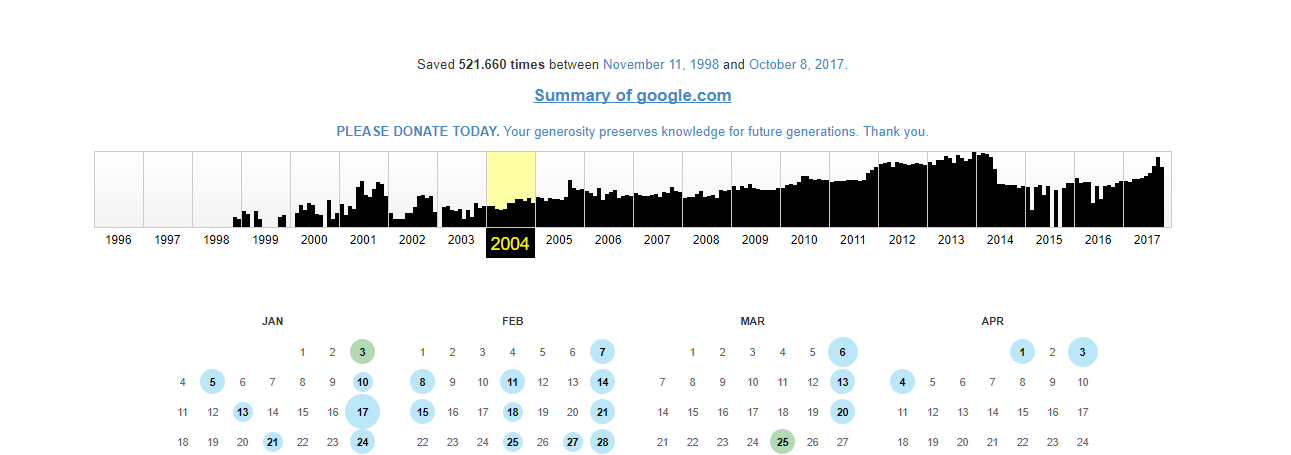This screenshot has width=1291, height=455.
Task: Switch timeline to year 2017
Action: pyautogui.click(x=1147, y=240)
